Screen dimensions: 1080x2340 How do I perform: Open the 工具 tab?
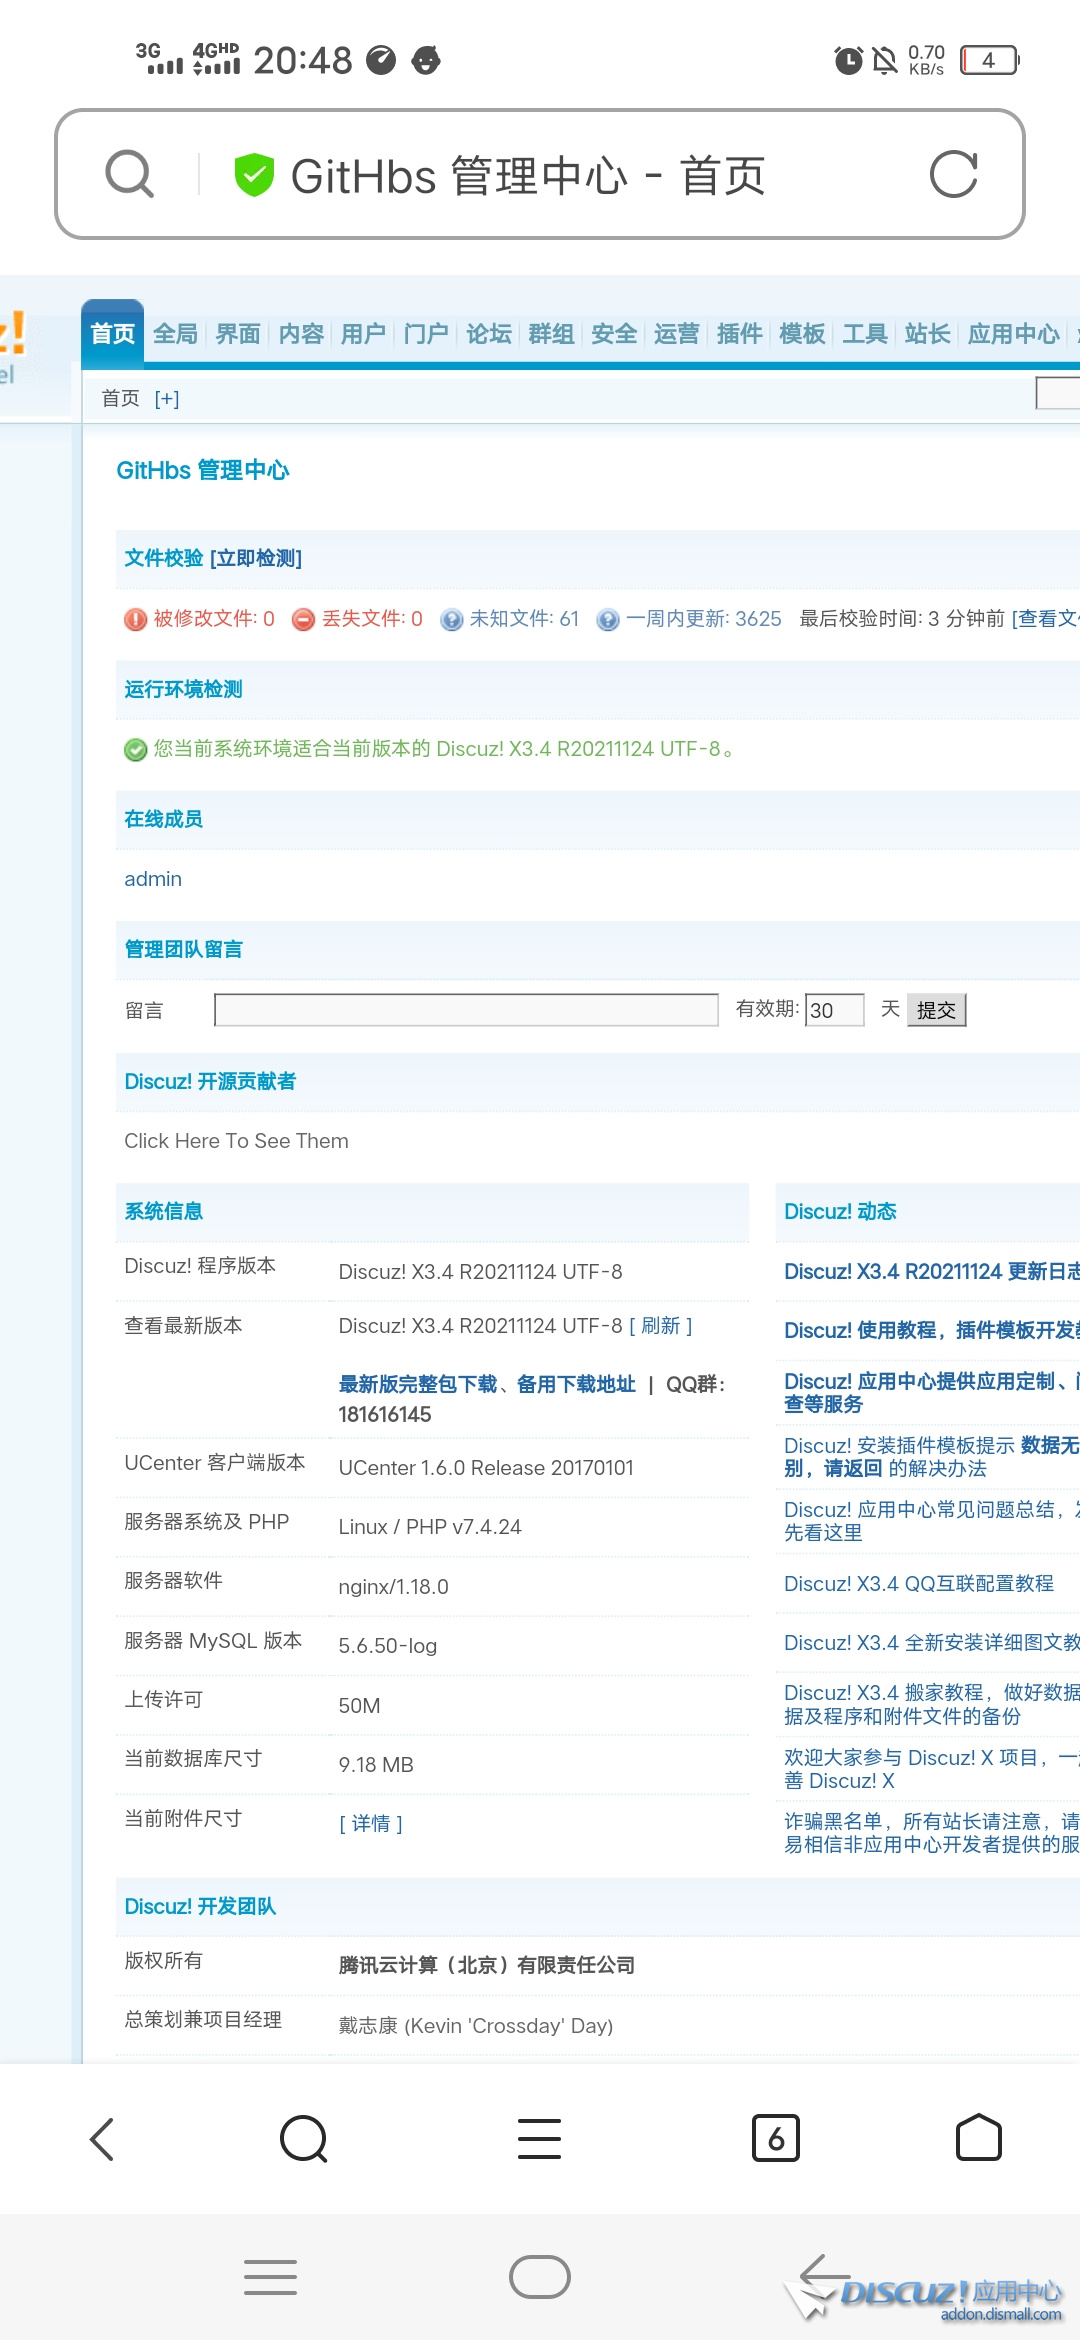pos(865,333)
